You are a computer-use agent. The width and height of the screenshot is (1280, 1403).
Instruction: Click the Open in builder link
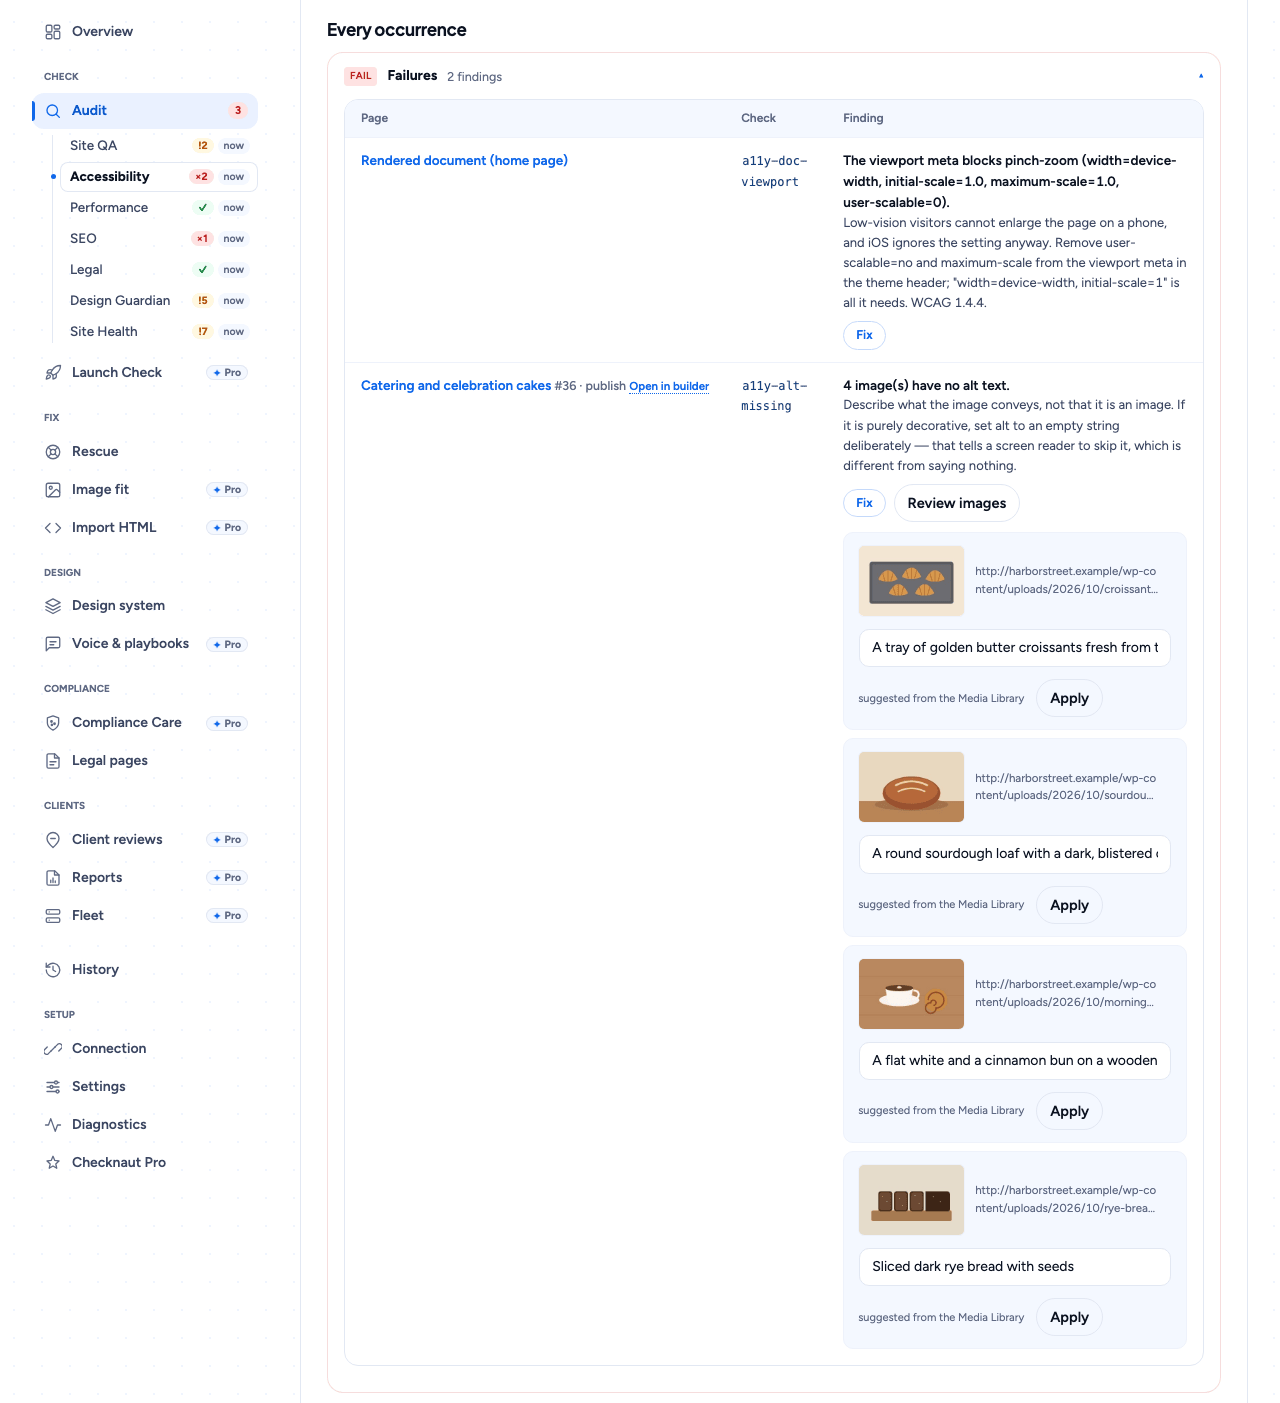coord(669,387)
